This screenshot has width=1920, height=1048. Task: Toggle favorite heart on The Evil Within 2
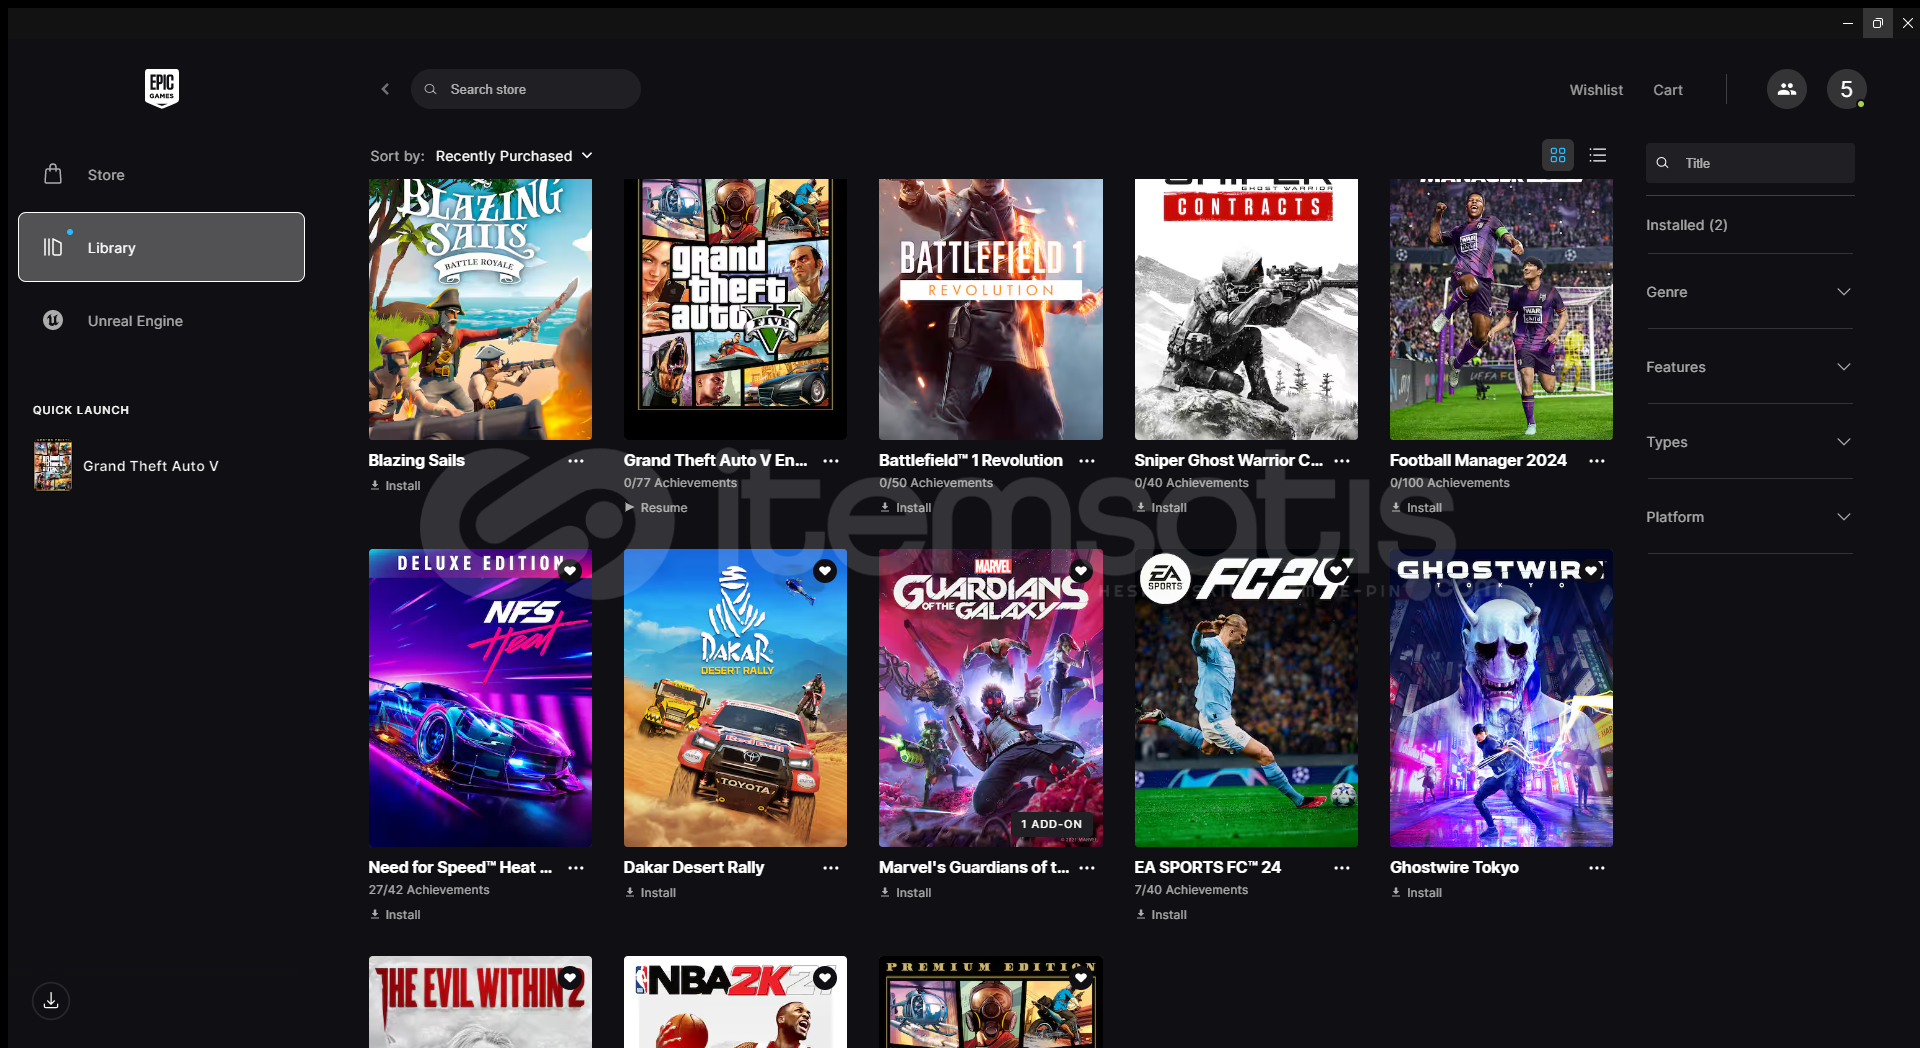pyautogui.click(x=570, y=978)
